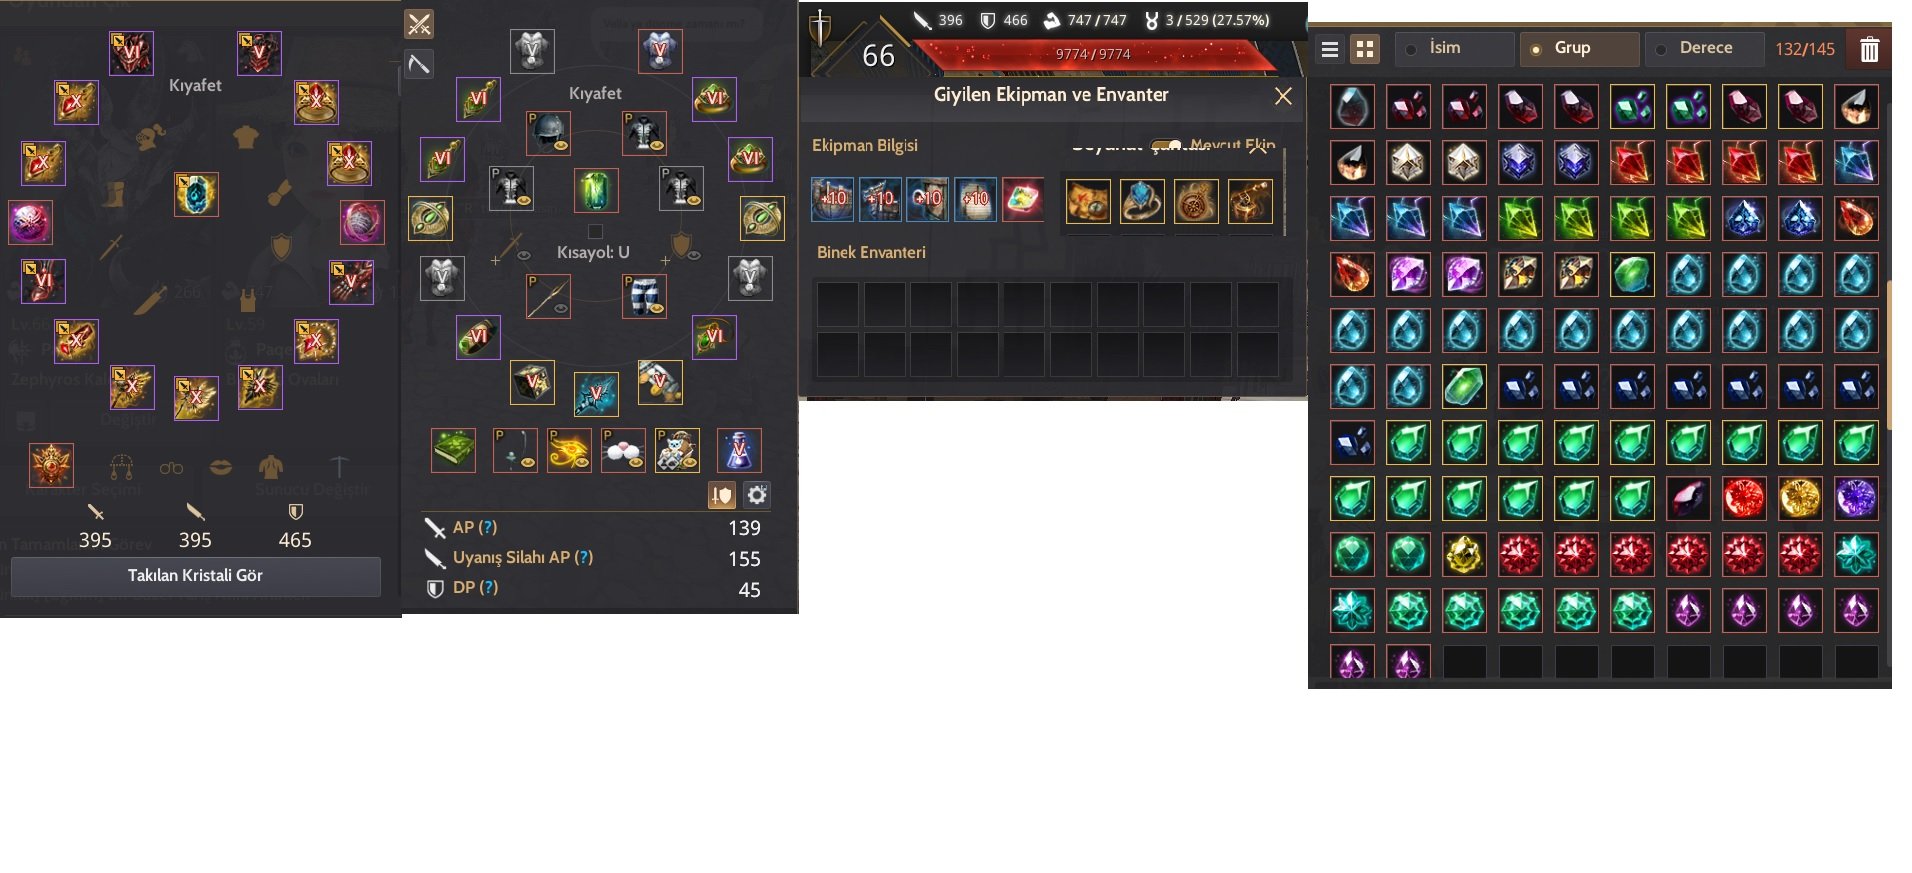Select the treasure map item icon
Screen dimensions: 1912x873
[1088, 201]
